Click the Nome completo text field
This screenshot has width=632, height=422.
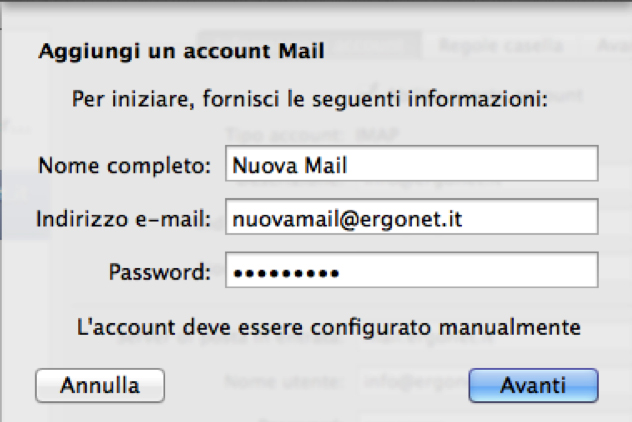click(410, 164)
